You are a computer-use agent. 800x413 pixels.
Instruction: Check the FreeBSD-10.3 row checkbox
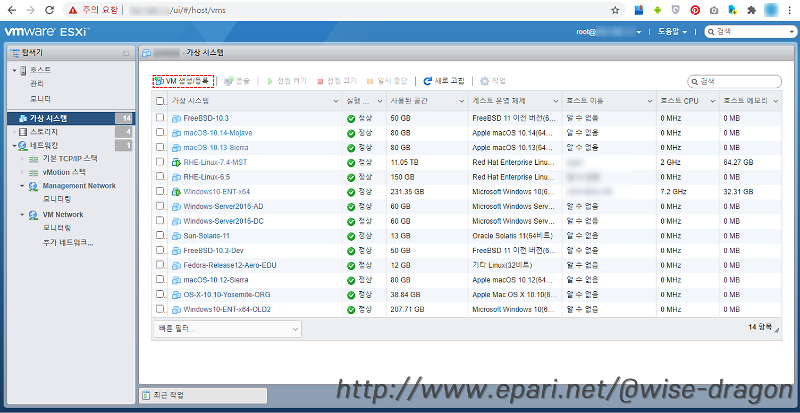coord(160,118)
